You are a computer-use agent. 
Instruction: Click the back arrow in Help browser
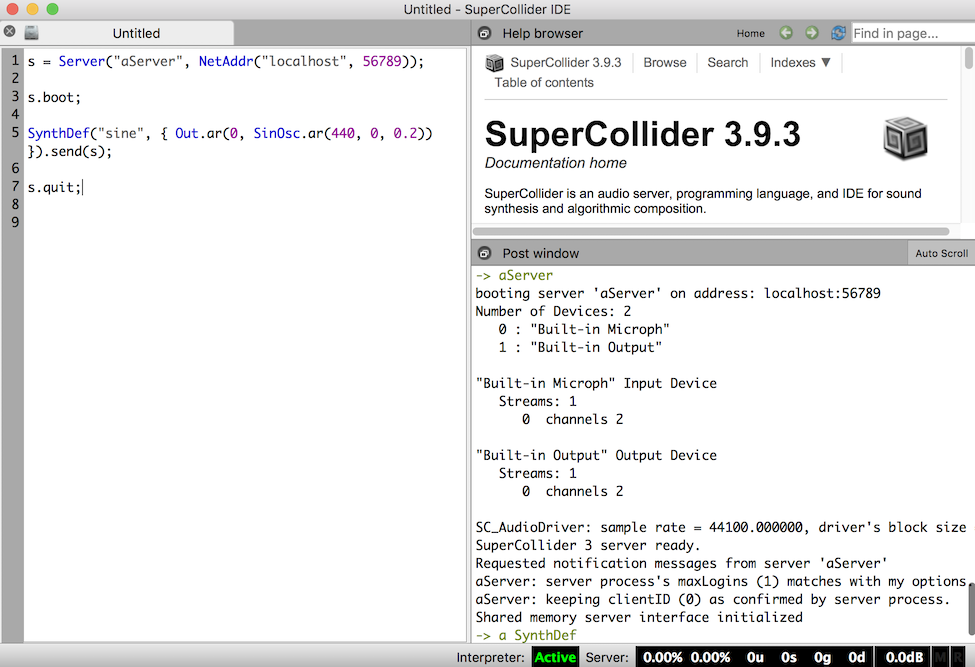point(786,33)
